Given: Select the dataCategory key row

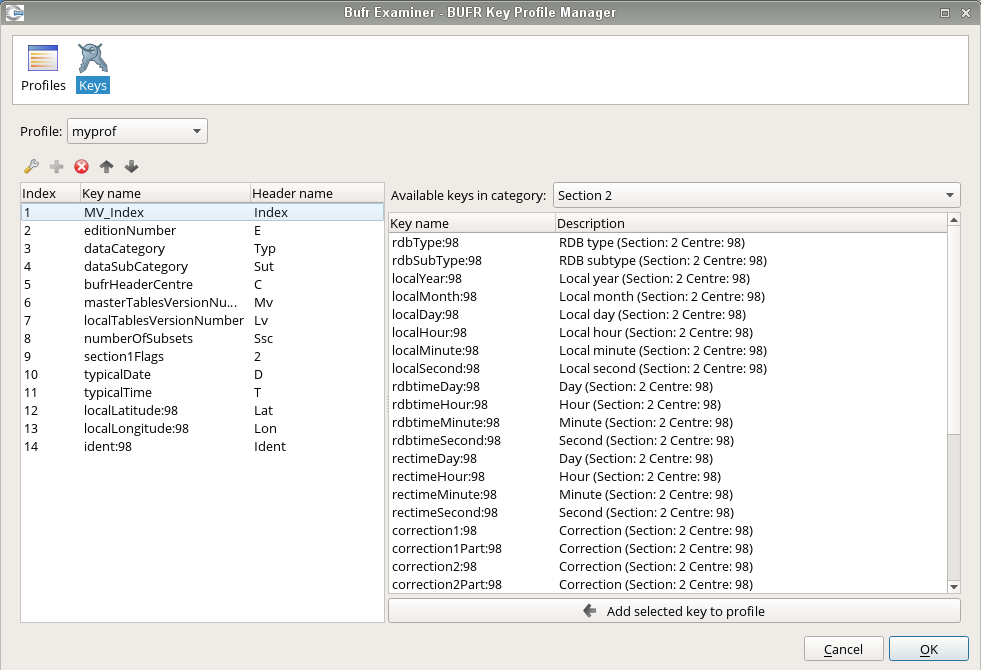Looking at the screenshot, I should click(202, 248).
